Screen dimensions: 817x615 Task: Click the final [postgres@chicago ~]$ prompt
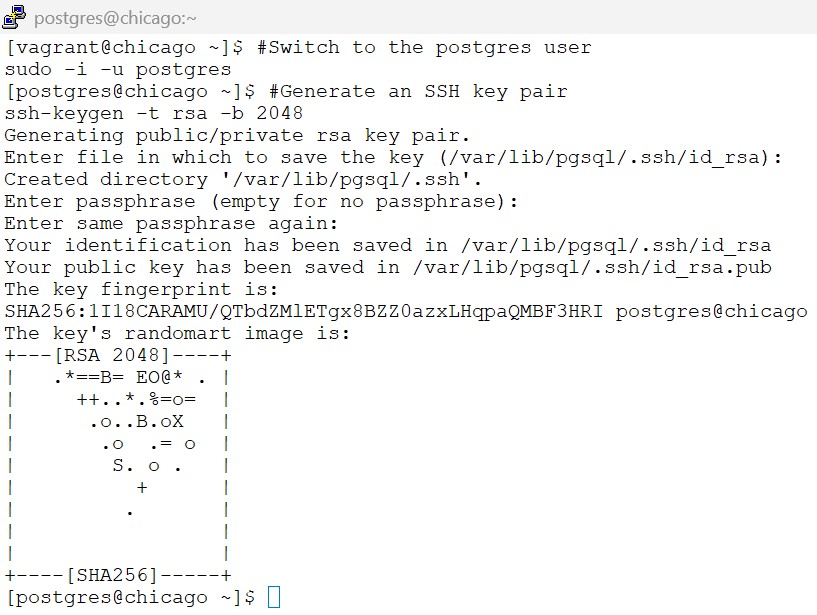click(130, 597)
